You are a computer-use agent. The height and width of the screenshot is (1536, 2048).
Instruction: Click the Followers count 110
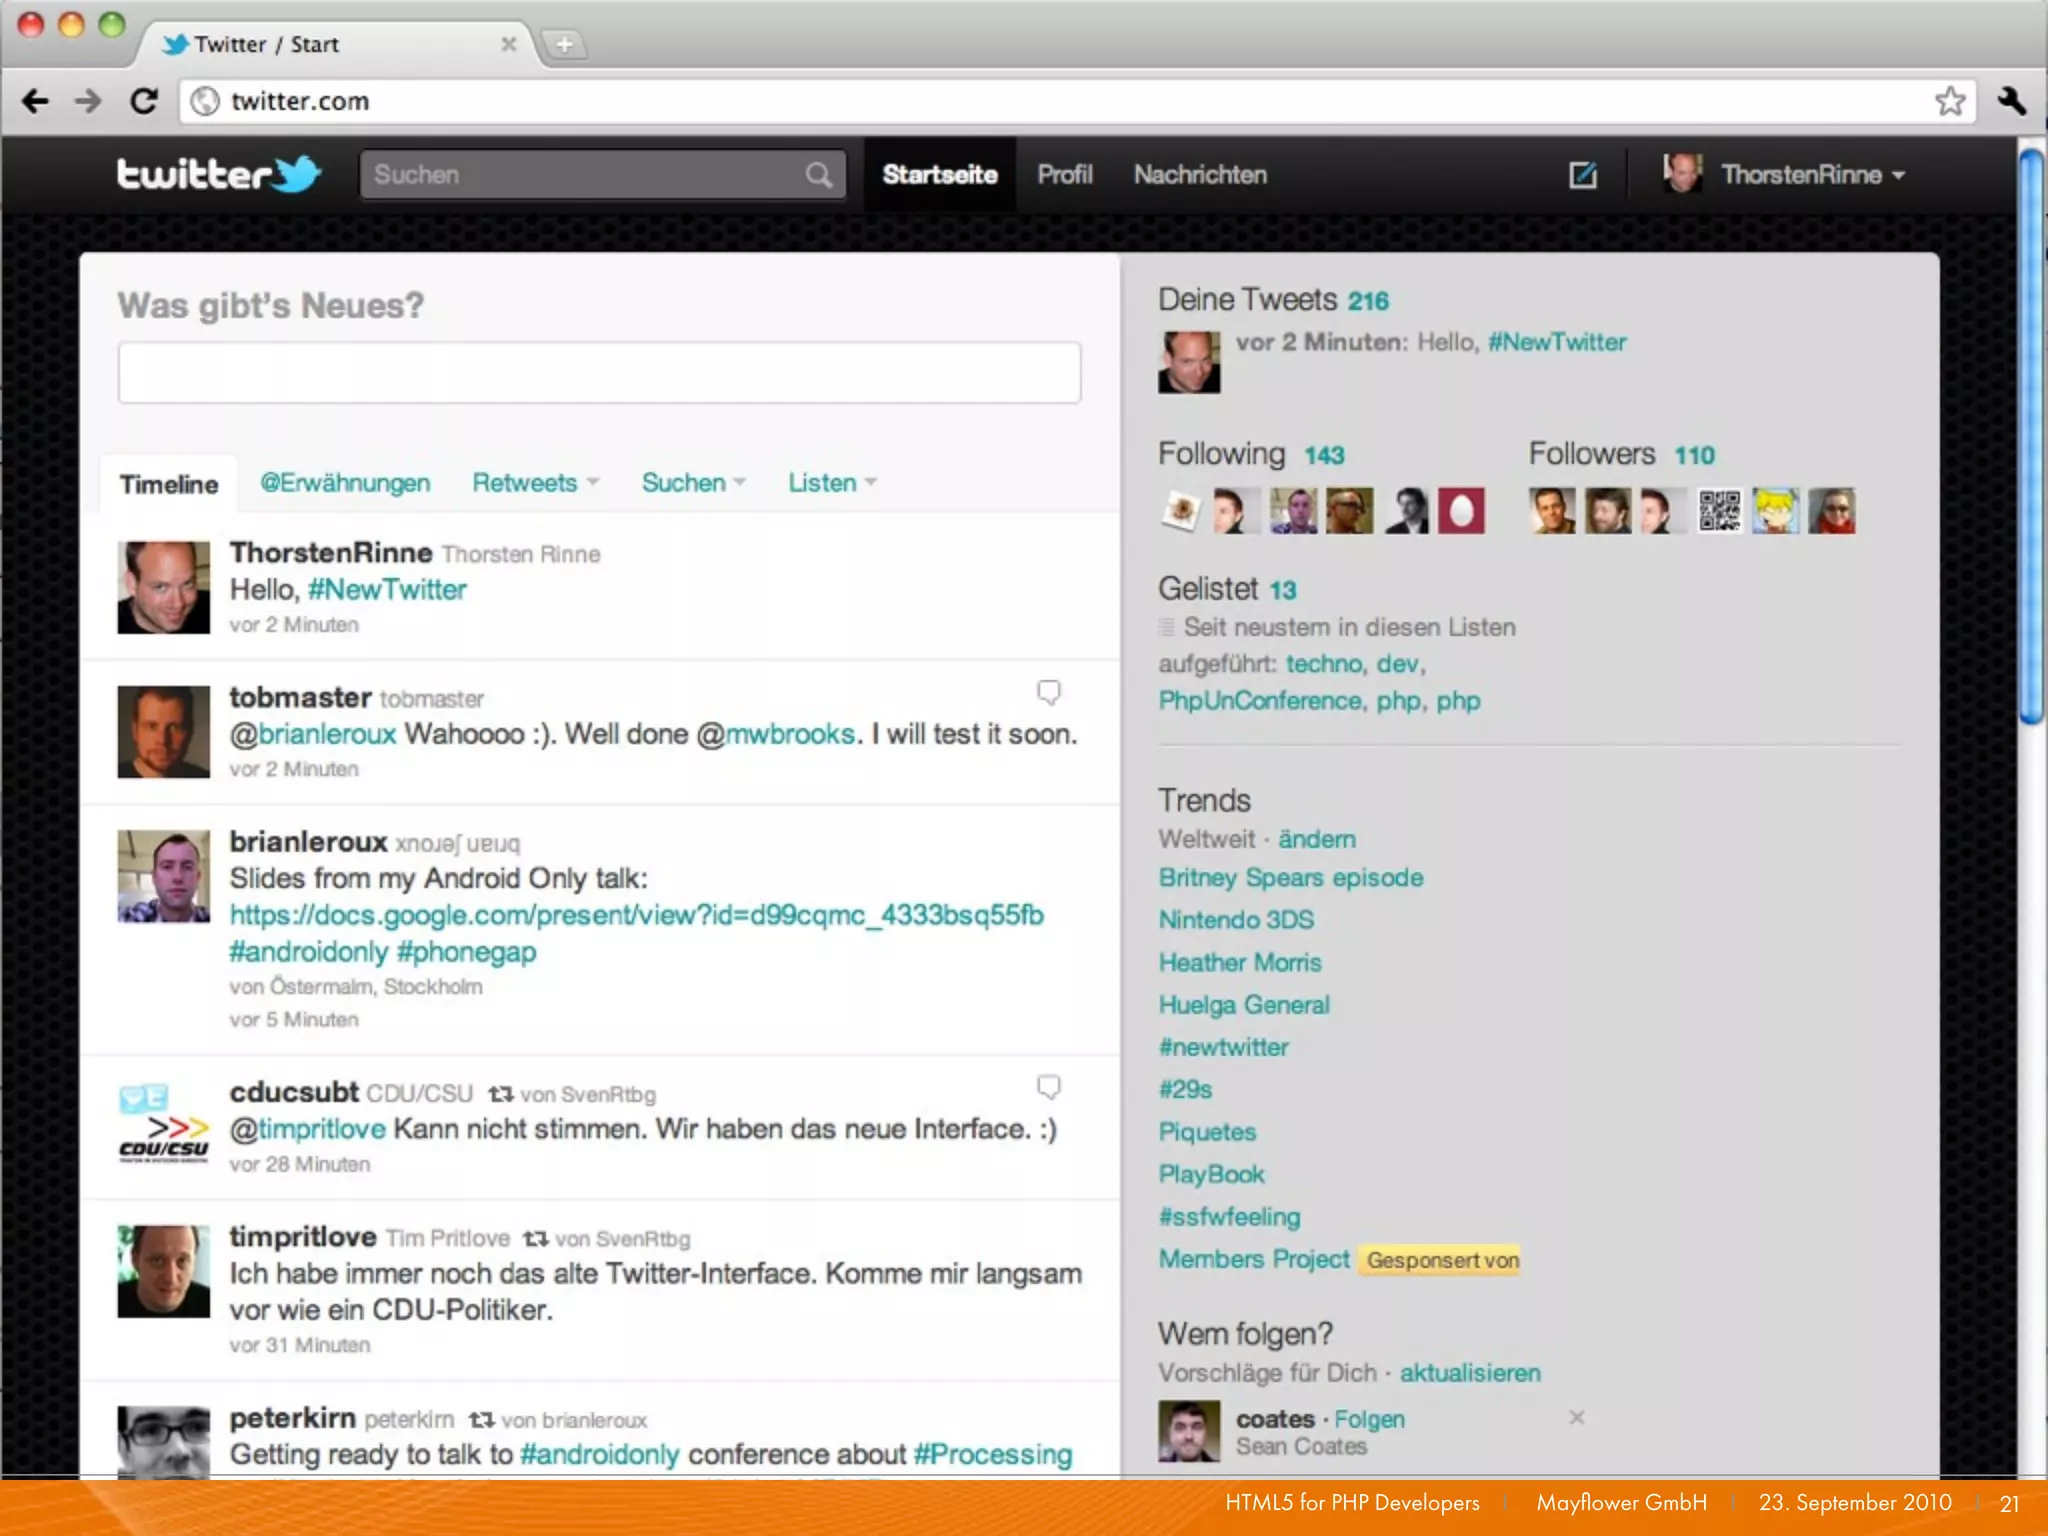[x=1695, y=456]
